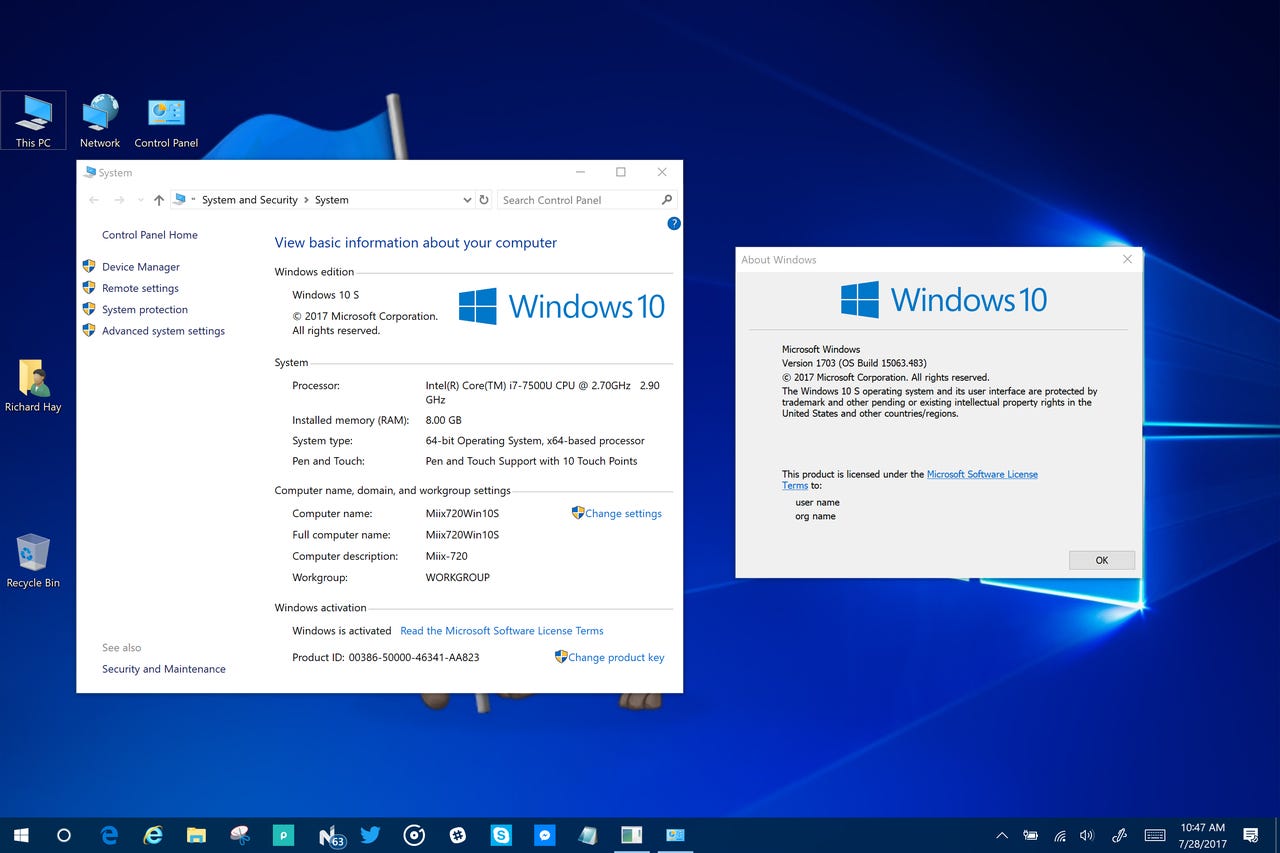Open Microsoft Edge from the taskbar
Viewport: 1280px width, 853px height.
coord(110,834)
